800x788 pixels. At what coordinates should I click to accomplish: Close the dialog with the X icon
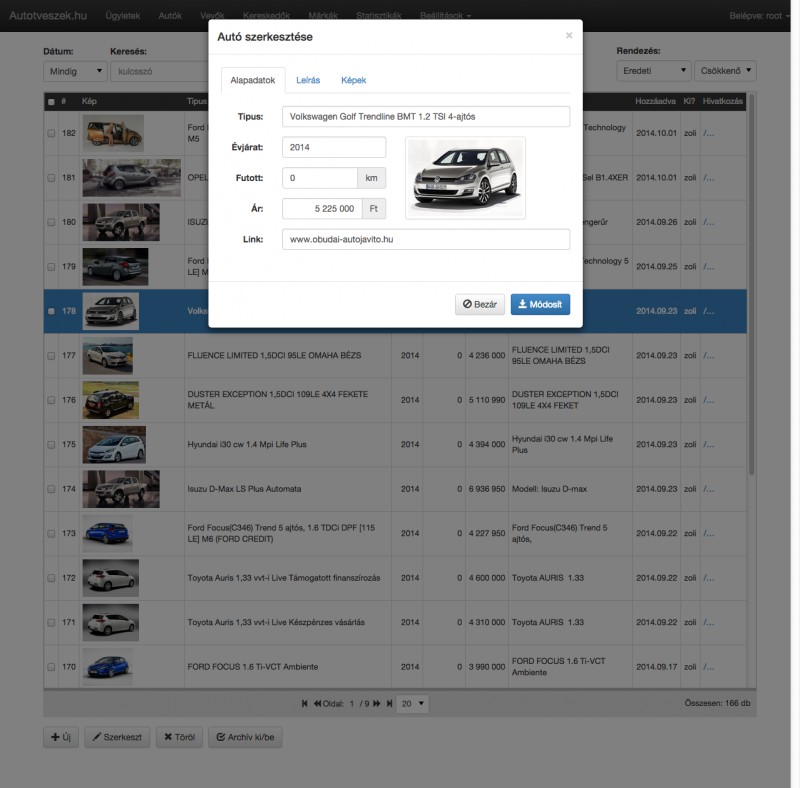(x=569, y=35)
